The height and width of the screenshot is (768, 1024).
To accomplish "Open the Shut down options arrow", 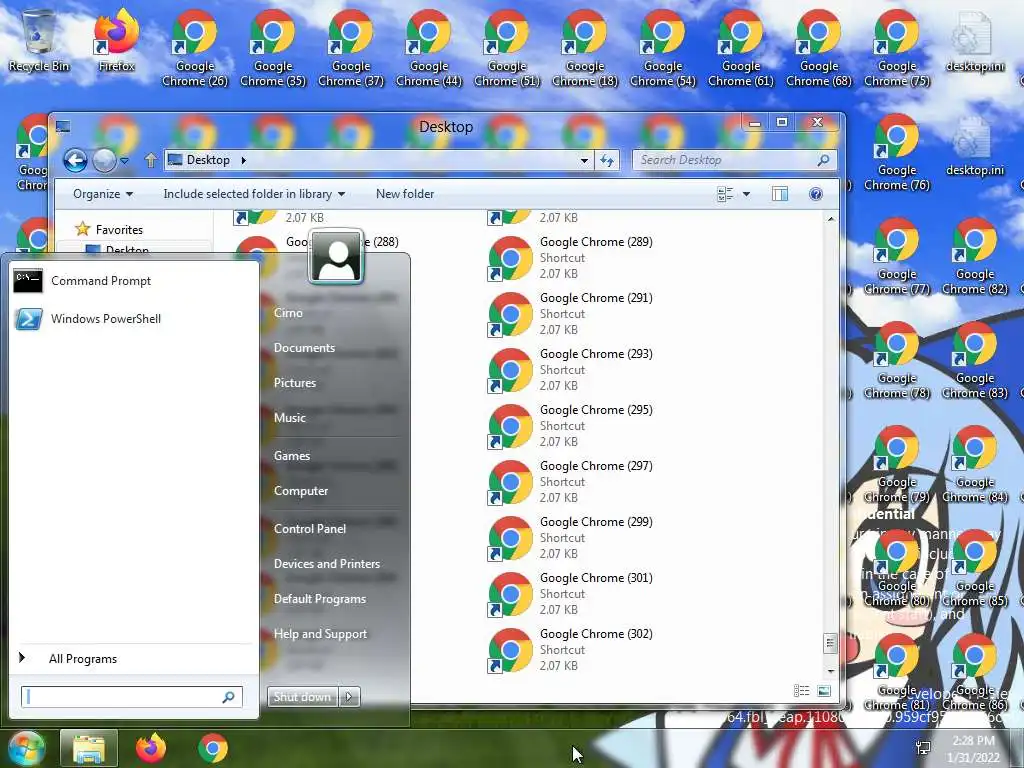I will pyautogui.click(x=349, y=697).
